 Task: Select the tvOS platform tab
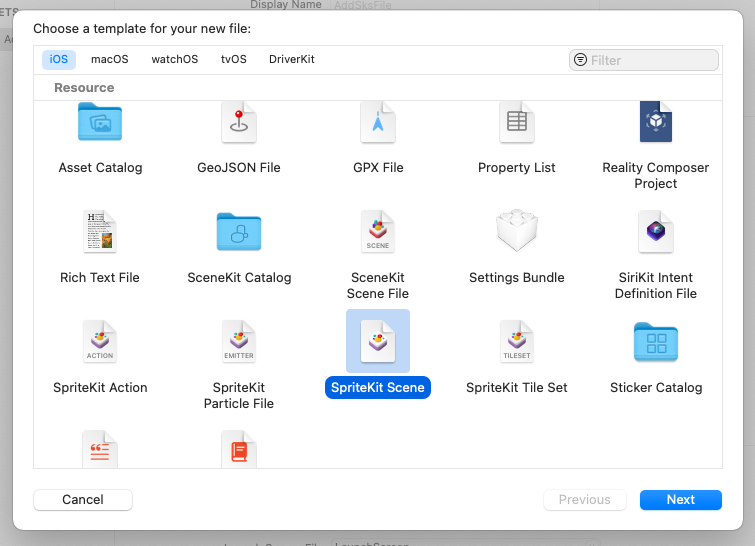(x=234, y=60)
